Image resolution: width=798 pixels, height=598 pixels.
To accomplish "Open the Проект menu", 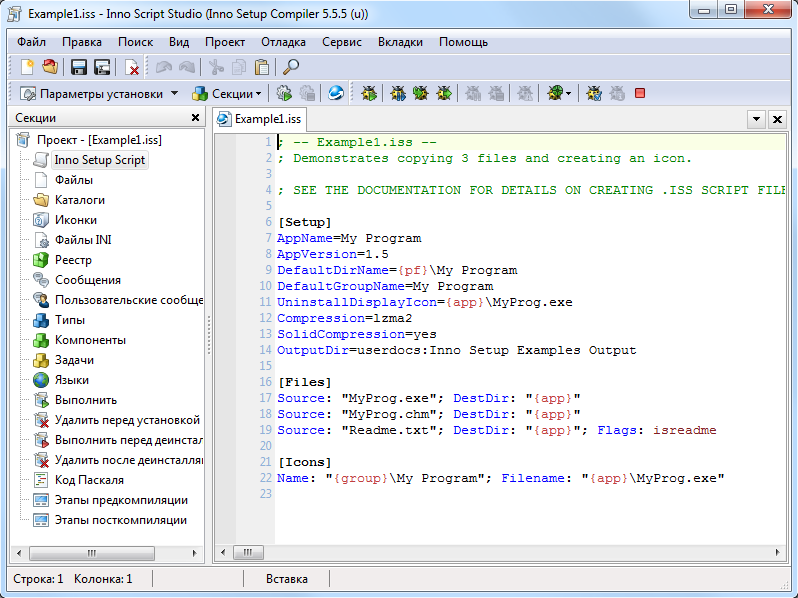I will click(x=225, y=42).
